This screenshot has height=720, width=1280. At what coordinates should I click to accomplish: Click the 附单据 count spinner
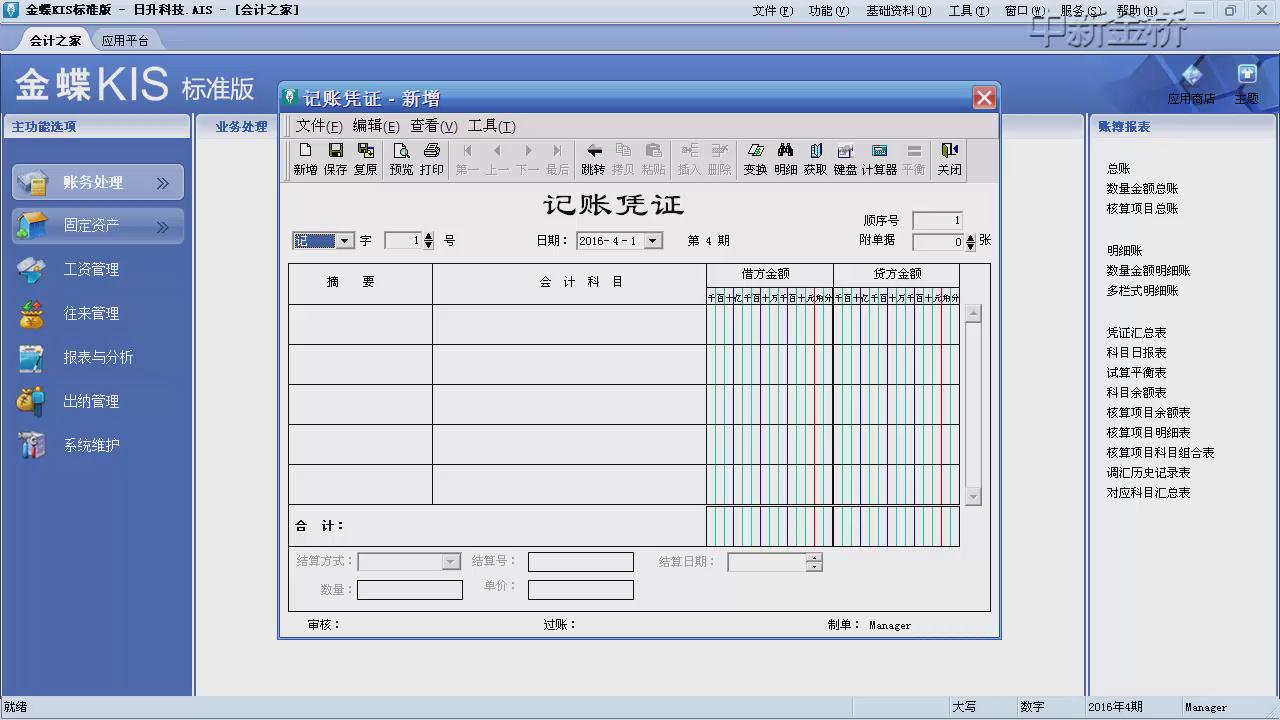[x=969, y=241]
